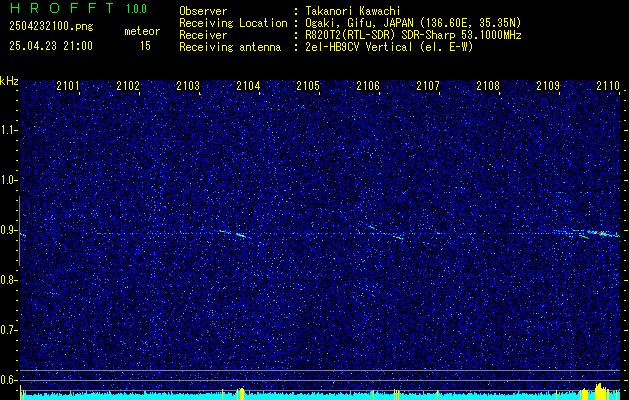Click the Observer field label
Screen dimensions: 629x400
203,11
